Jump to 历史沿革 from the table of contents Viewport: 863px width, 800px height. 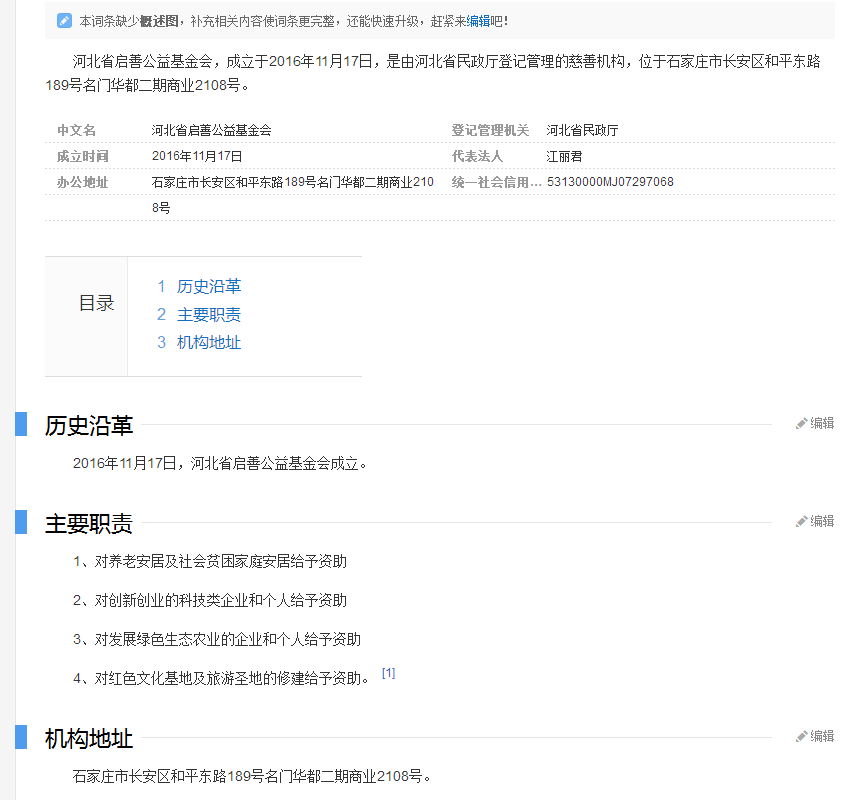[208, 287]
